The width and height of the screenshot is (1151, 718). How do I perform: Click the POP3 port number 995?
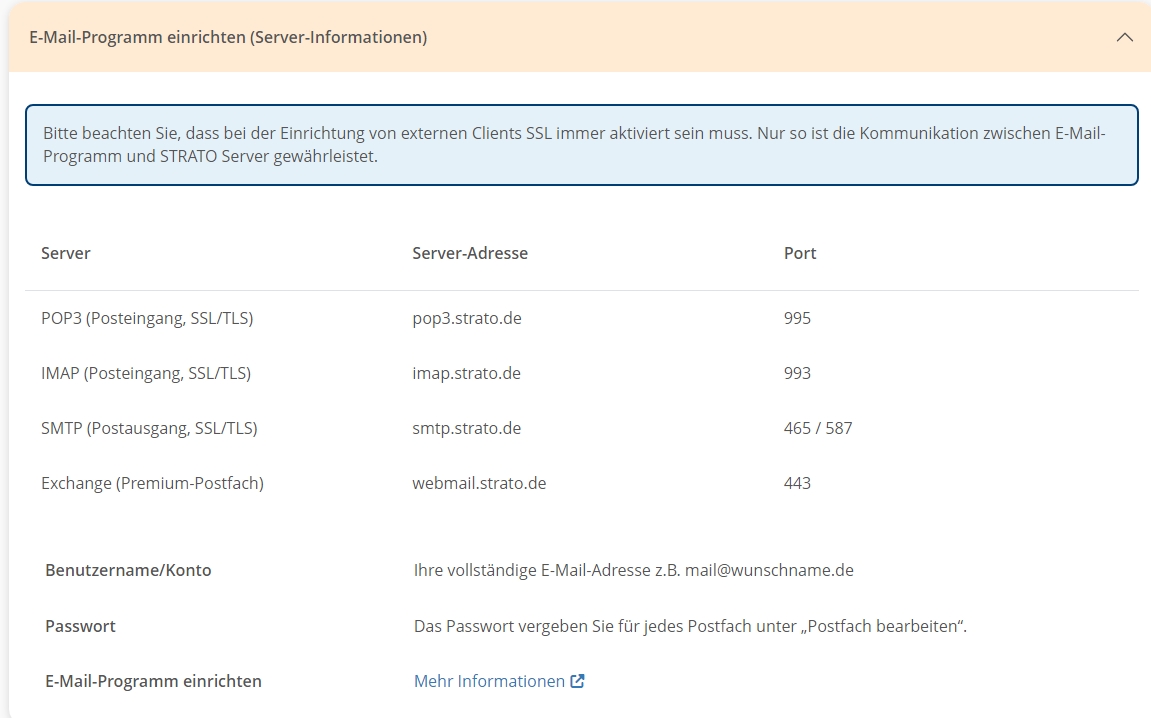[797, 318]
